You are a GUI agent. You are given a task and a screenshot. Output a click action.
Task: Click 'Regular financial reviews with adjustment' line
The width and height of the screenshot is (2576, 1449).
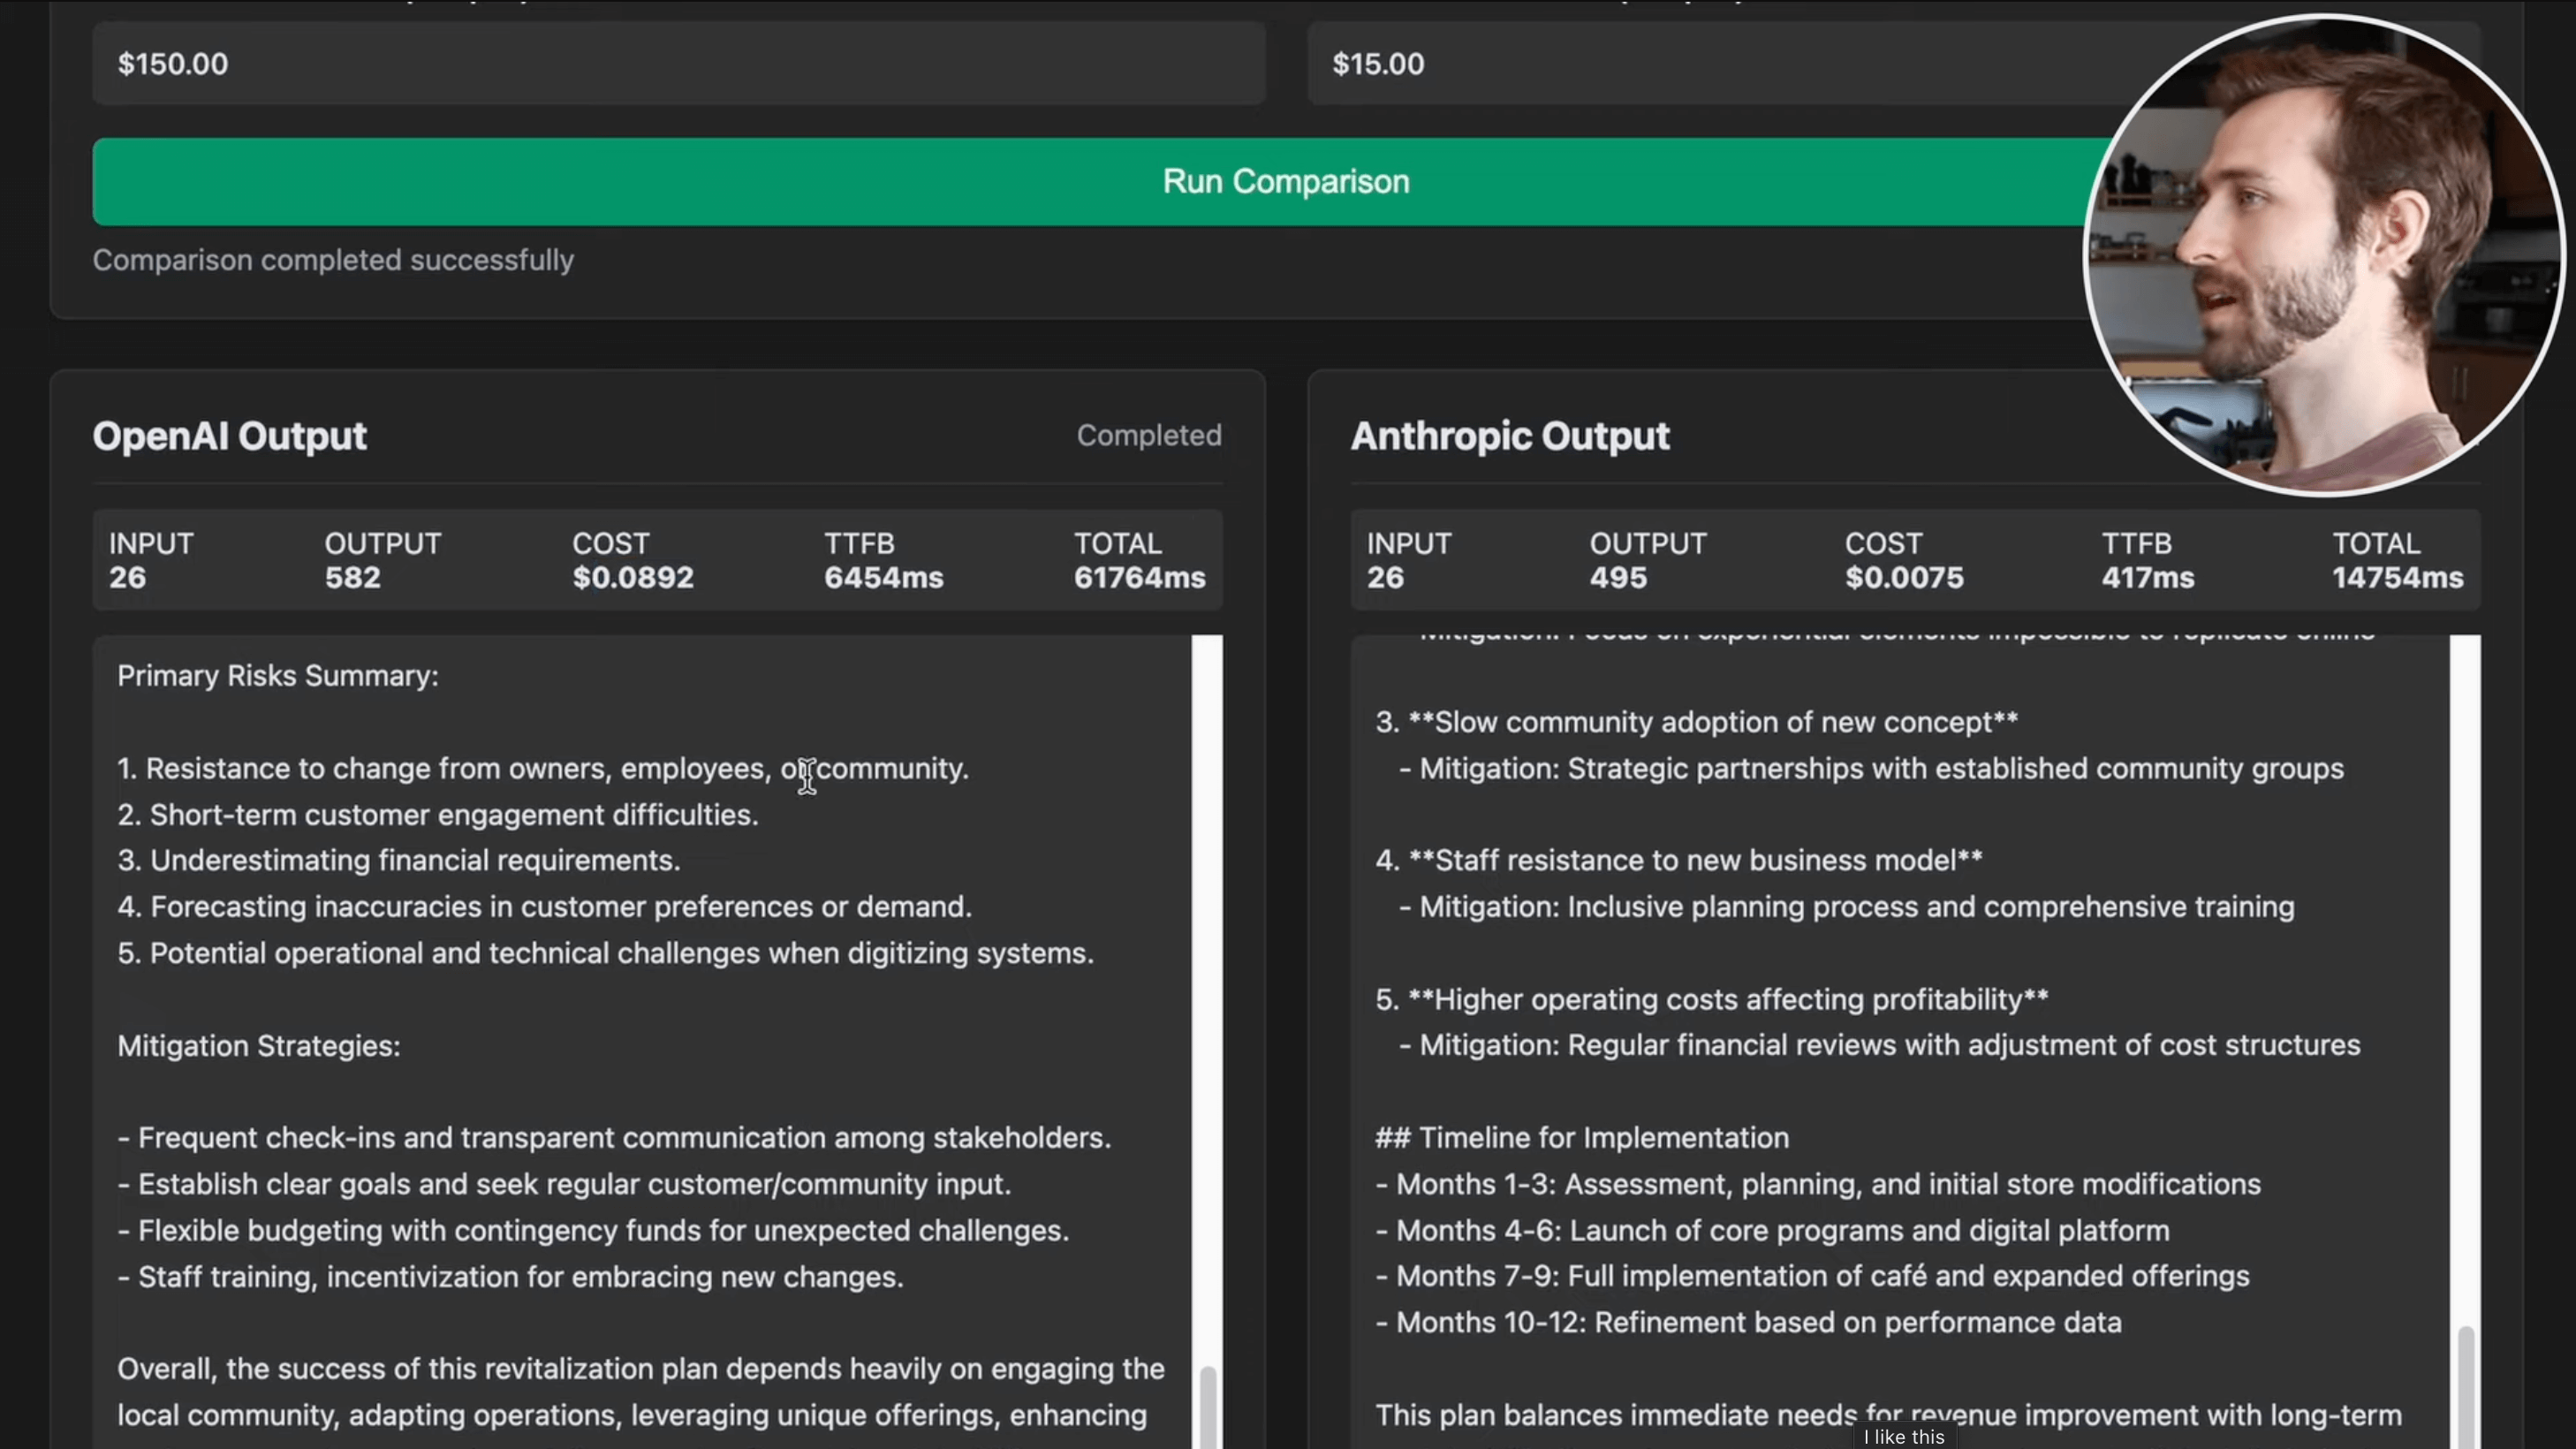[1880, 1046]
